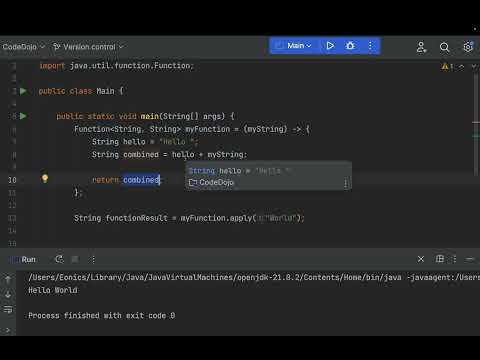Image resolution: width=480 pixels, height=360 pixels.
Task: Click the yellow lightbulb quick-fix icon
Action: (x=45, y=179)
